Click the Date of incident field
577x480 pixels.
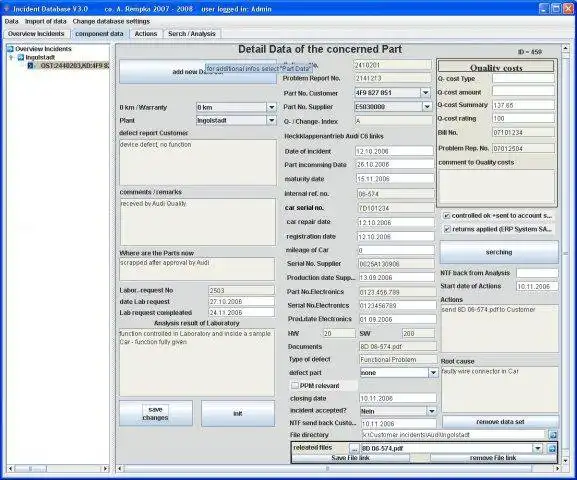tap(394, 151)
